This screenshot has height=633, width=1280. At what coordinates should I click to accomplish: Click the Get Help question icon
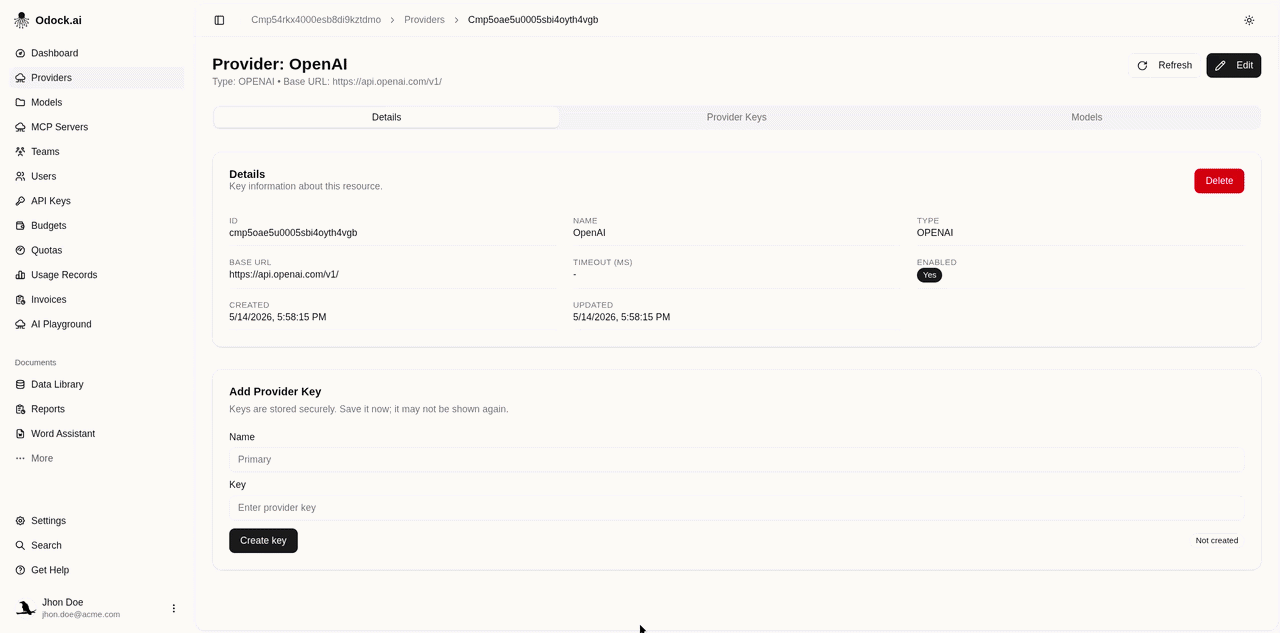(21, 570)
